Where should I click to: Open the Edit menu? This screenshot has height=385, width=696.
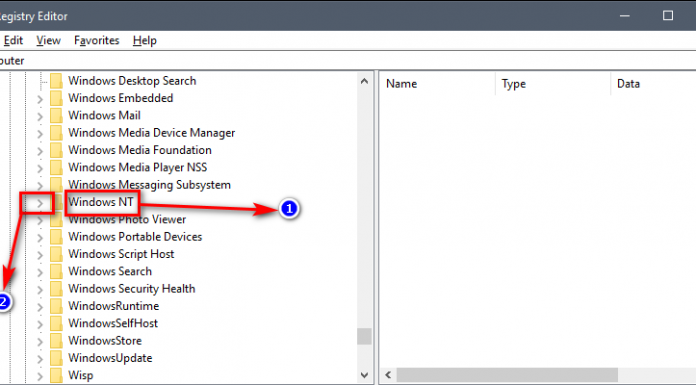(x=13, y=40)
